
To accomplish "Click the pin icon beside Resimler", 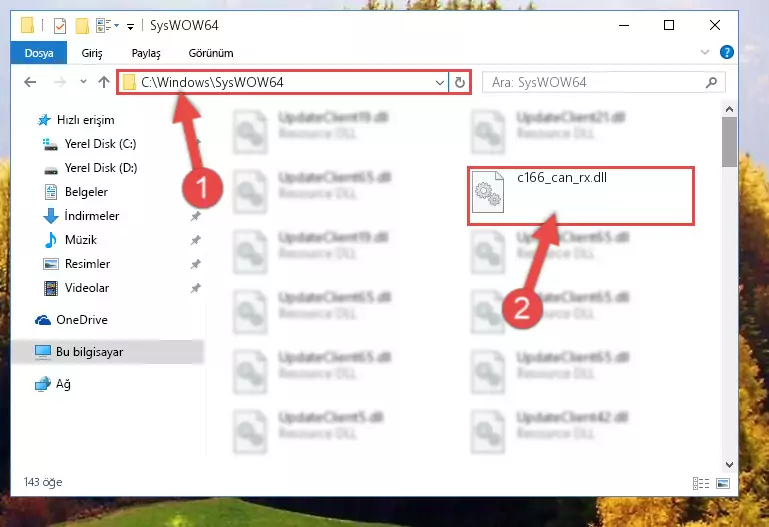I will [196, 264].
